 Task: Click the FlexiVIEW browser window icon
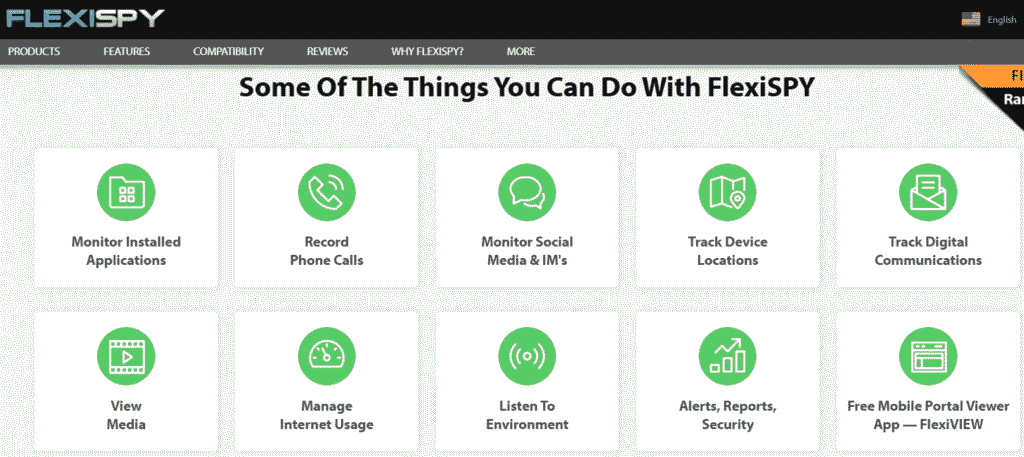(928, 356)
